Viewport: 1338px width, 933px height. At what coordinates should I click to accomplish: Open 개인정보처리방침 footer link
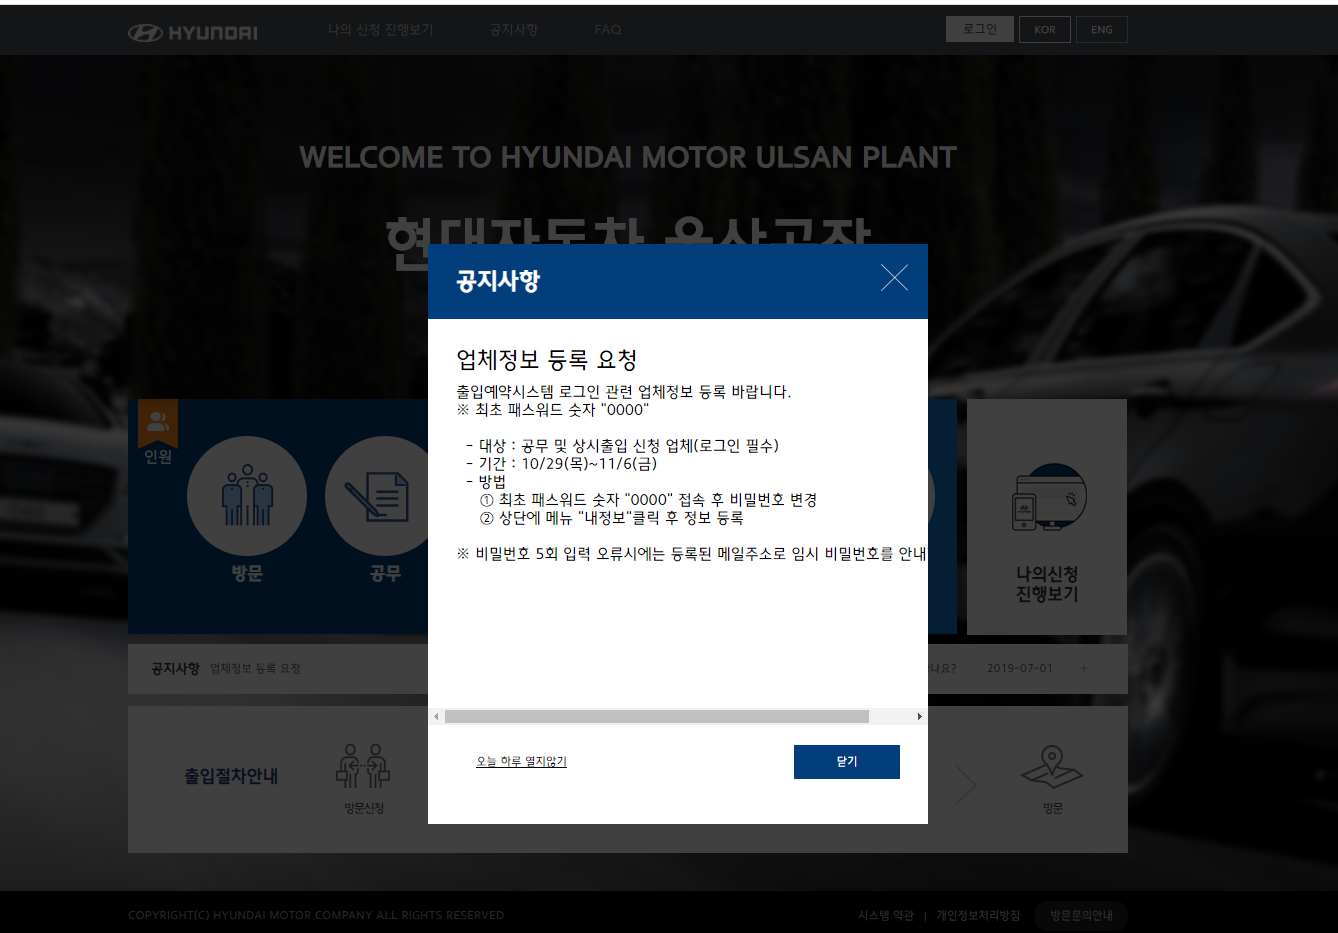tap(978, 915)
